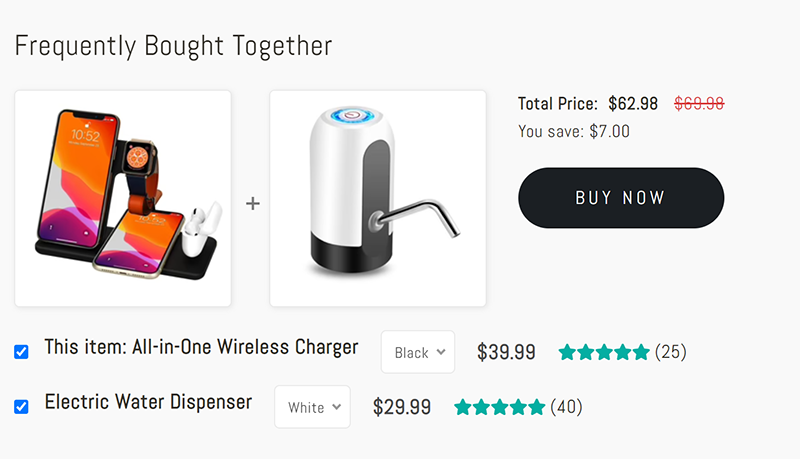Click the Total Price $62.98 amount

tap(633, 104)
